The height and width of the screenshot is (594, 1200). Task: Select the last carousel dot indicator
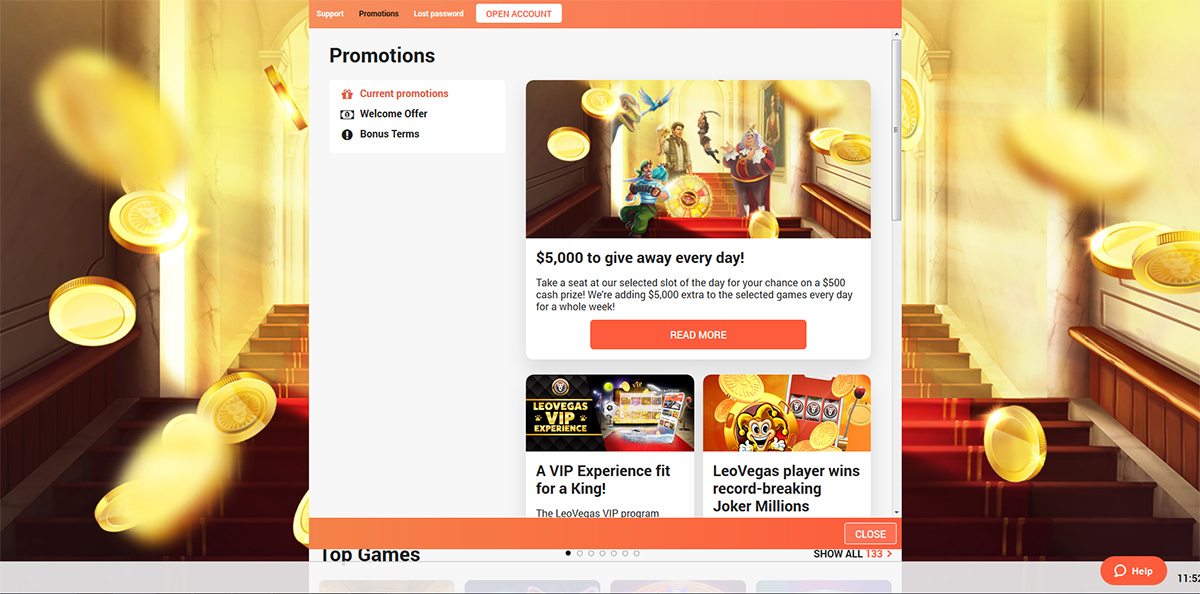coord(636,553)
